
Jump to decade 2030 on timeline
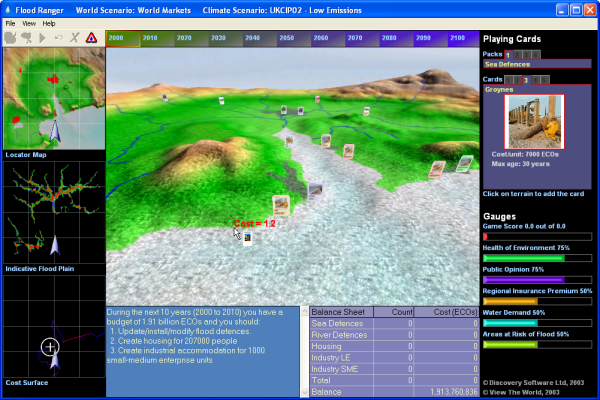(226, 39)
